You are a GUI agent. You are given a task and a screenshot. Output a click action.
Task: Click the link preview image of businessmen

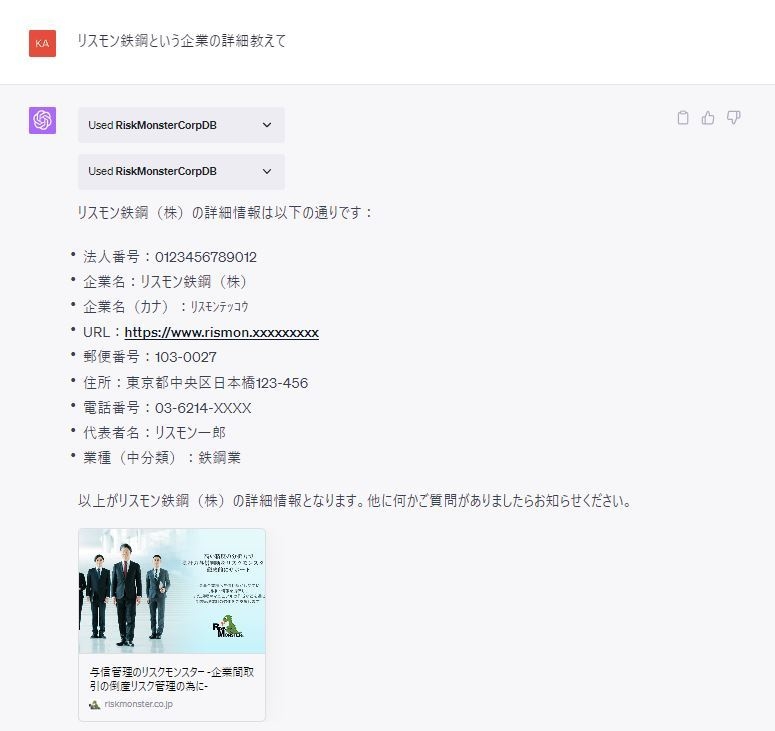(x=171, y=591)
